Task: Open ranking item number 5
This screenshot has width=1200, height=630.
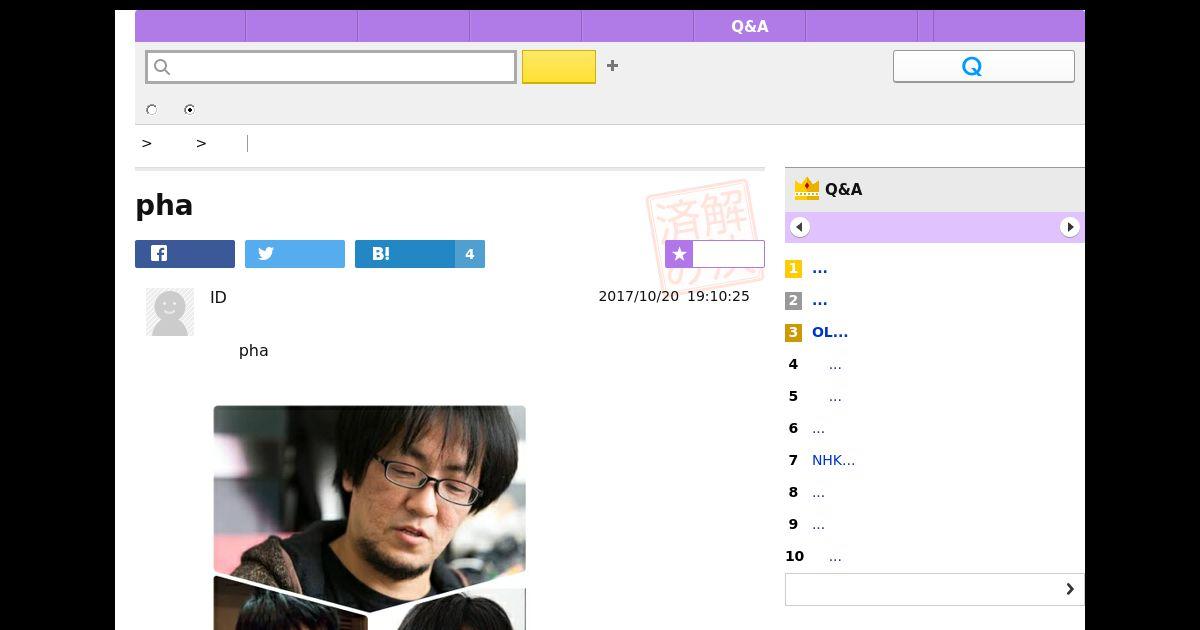Action: (x=835, y=397)
